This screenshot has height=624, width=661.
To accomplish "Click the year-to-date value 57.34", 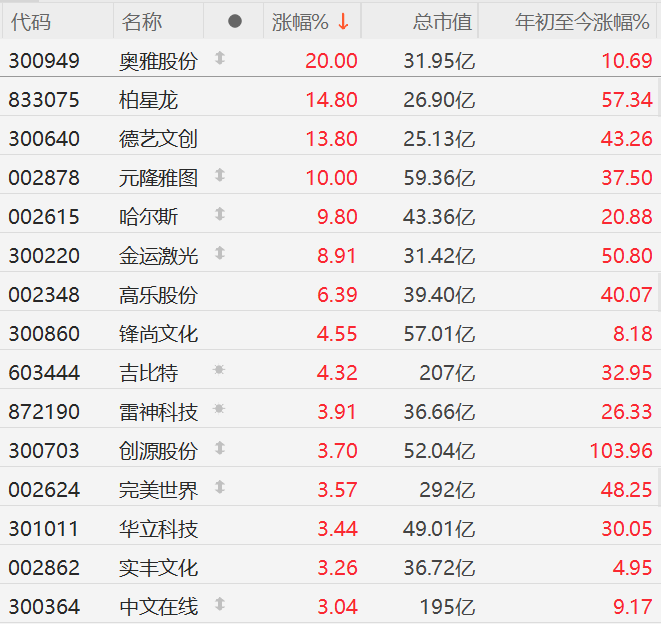I will tap(627, 100).
